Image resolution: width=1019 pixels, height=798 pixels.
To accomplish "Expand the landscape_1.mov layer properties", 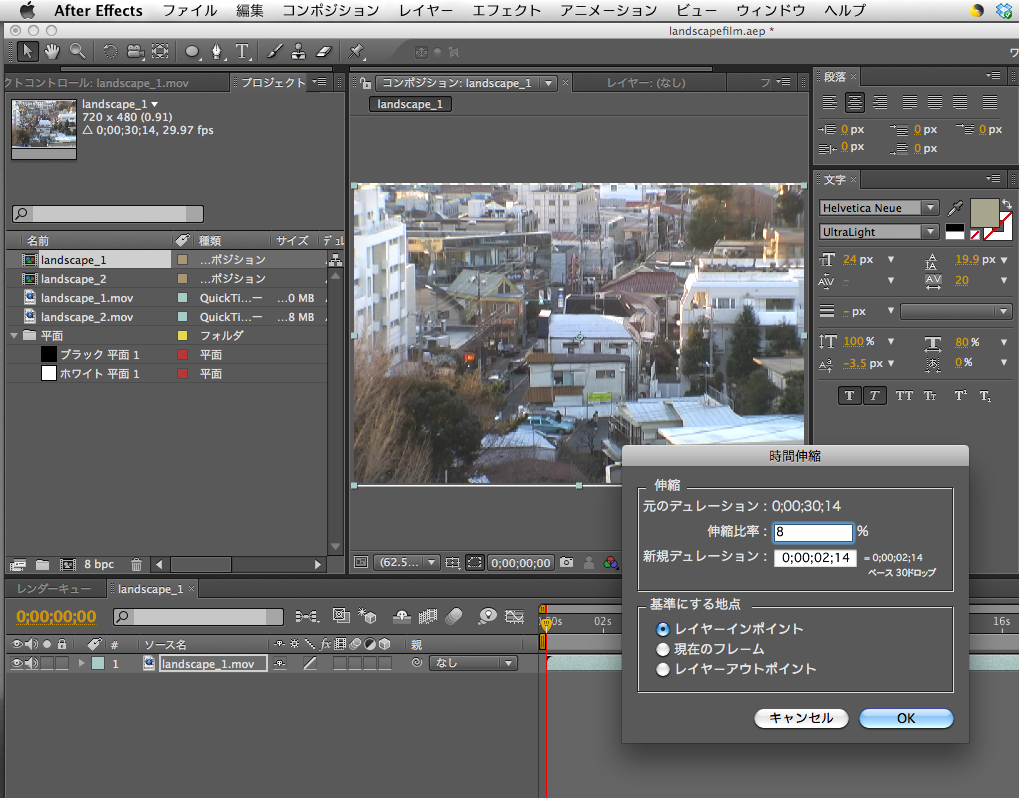I will pyautogui.click(x=81, y=663).
